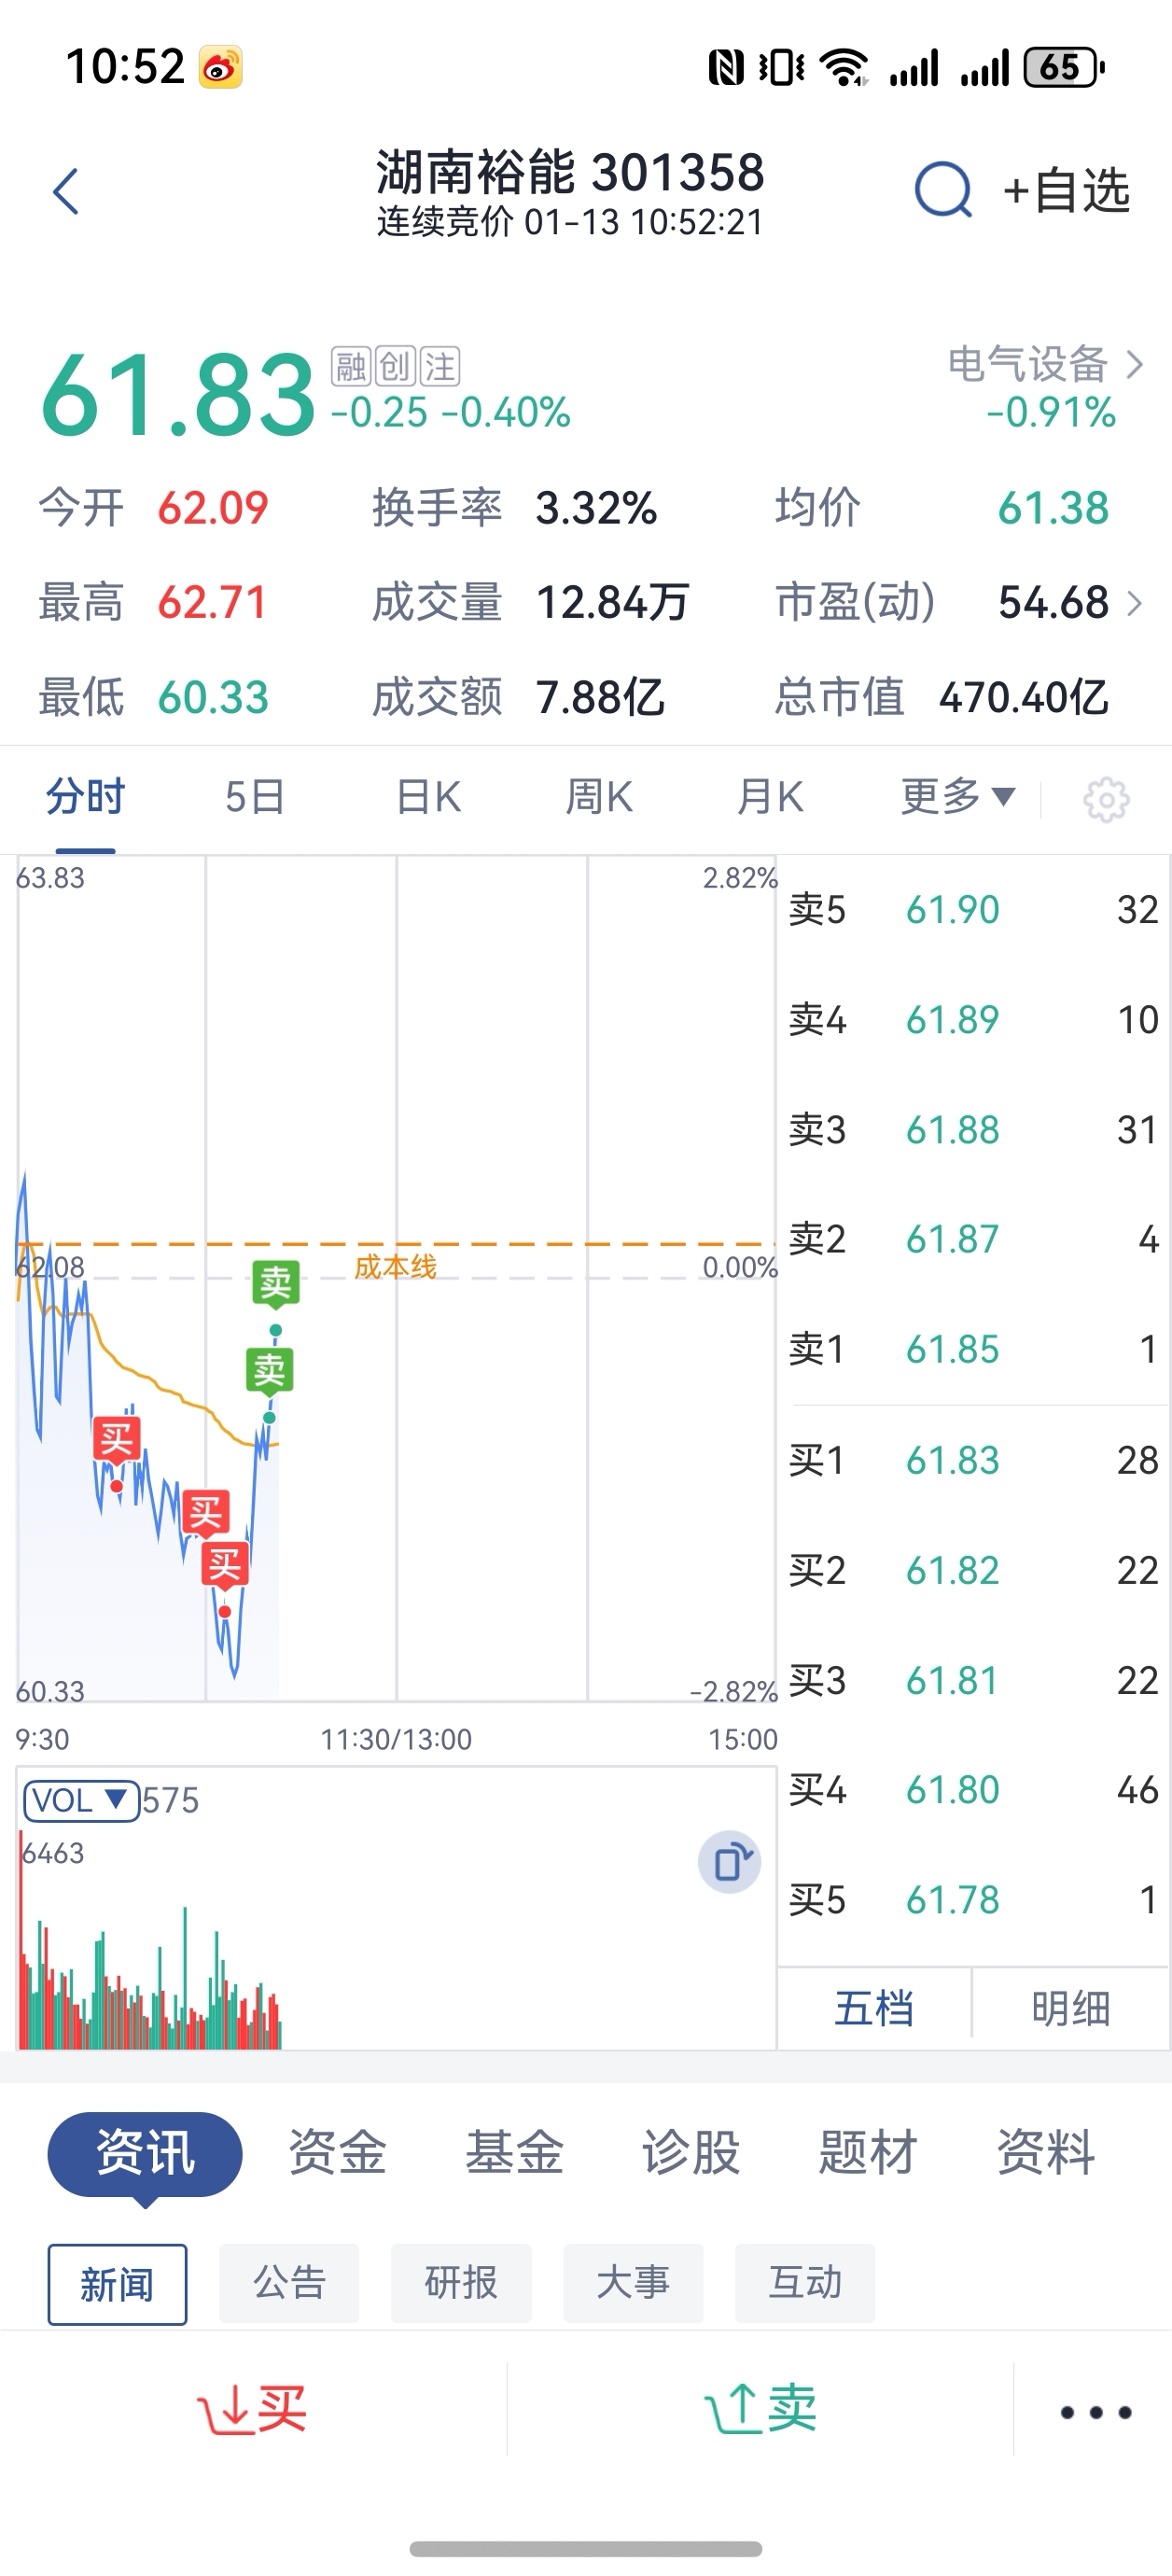Tap the 注 registration badge
Image resolution: width=1172 pixels, height=2576 pixels.
(x=439, y=367)
